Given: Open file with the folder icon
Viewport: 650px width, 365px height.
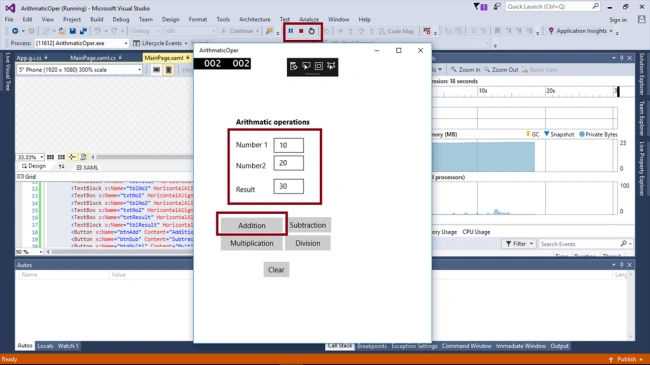Looking at the screenshot, I should coord(62,31).
